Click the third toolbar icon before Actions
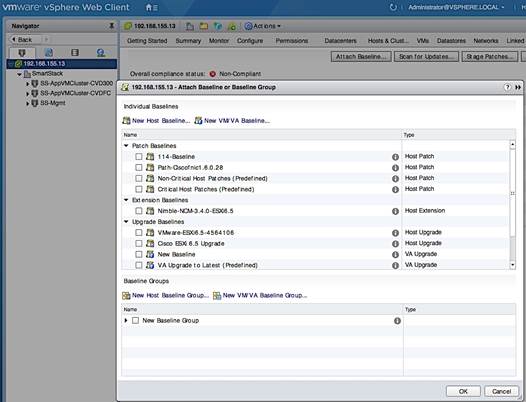This screenshot has width=526, height=402. (x=218, y=26)
